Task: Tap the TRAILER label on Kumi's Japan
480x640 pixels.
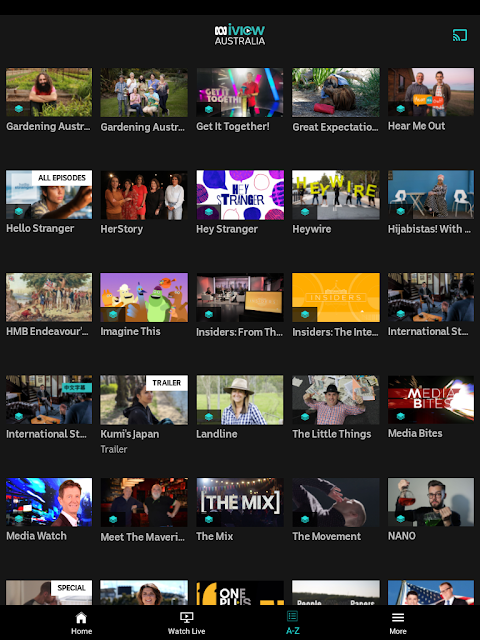Action: tap(167, 383)
